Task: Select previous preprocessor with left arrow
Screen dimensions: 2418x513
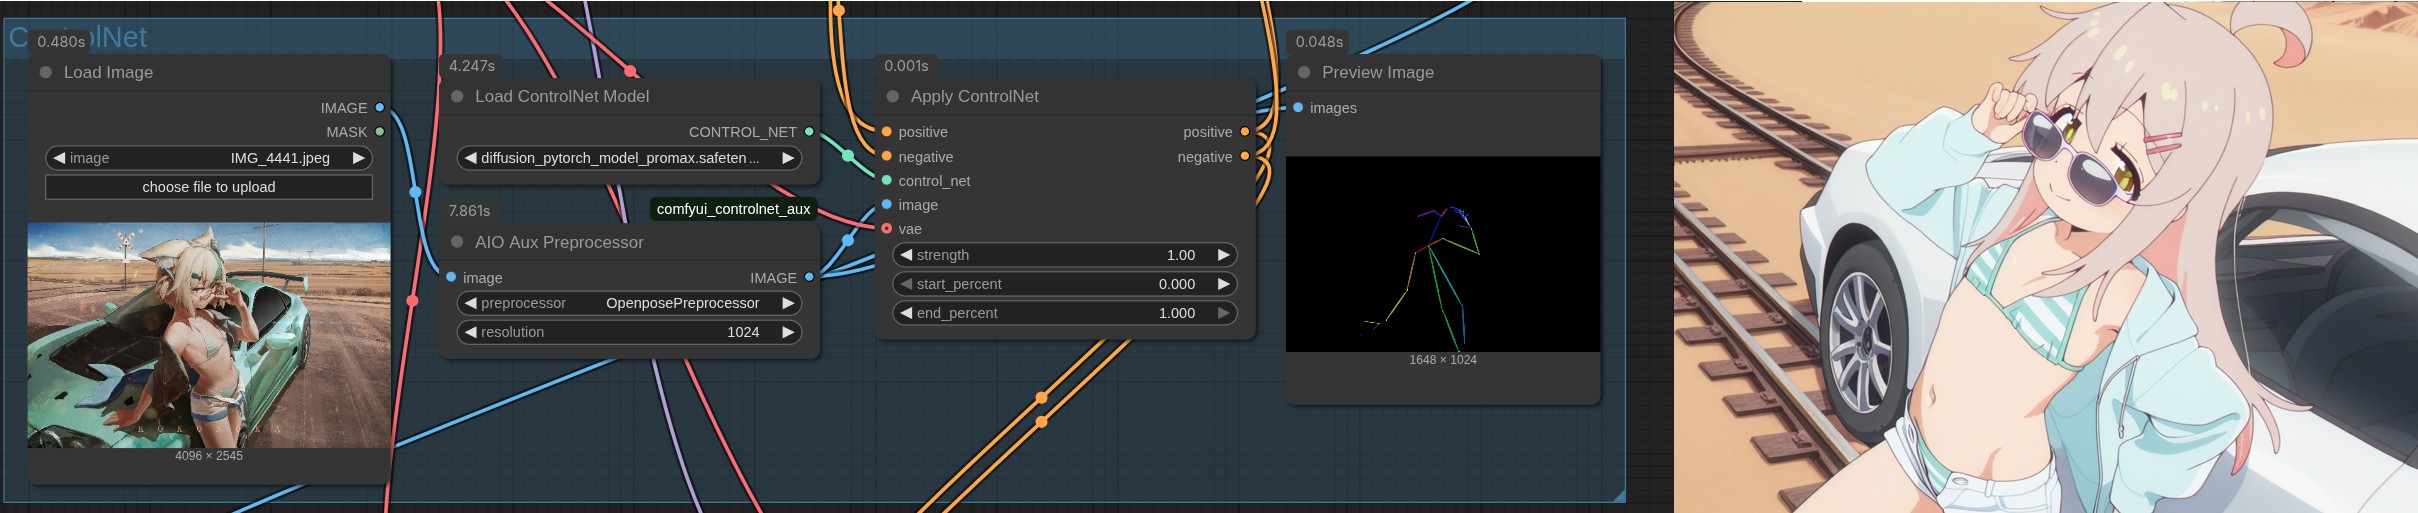Action: [x=470, y=303]
